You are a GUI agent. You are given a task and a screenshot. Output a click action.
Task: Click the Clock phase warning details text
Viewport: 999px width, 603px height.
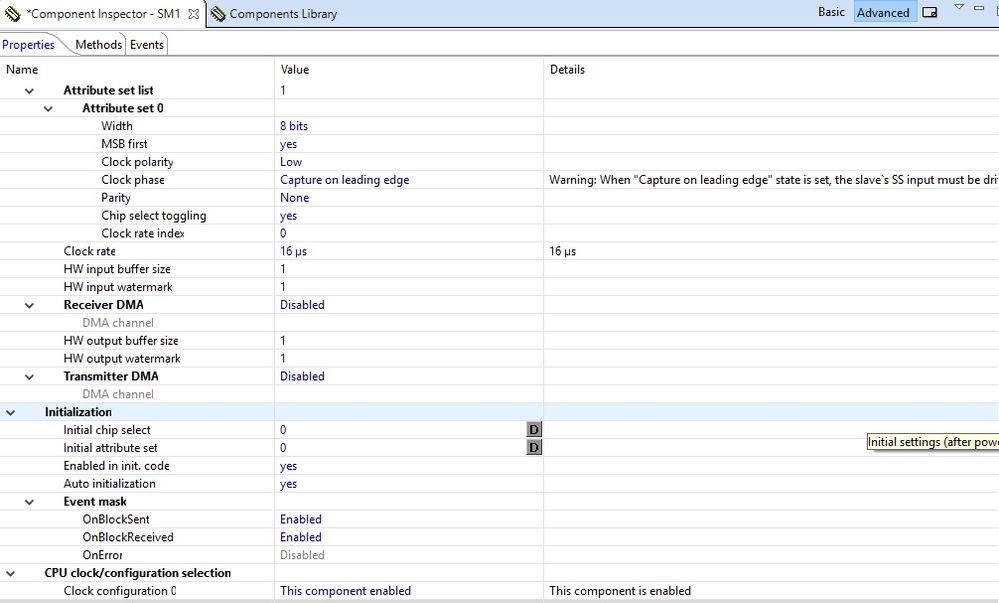click(x=773, y=180)
